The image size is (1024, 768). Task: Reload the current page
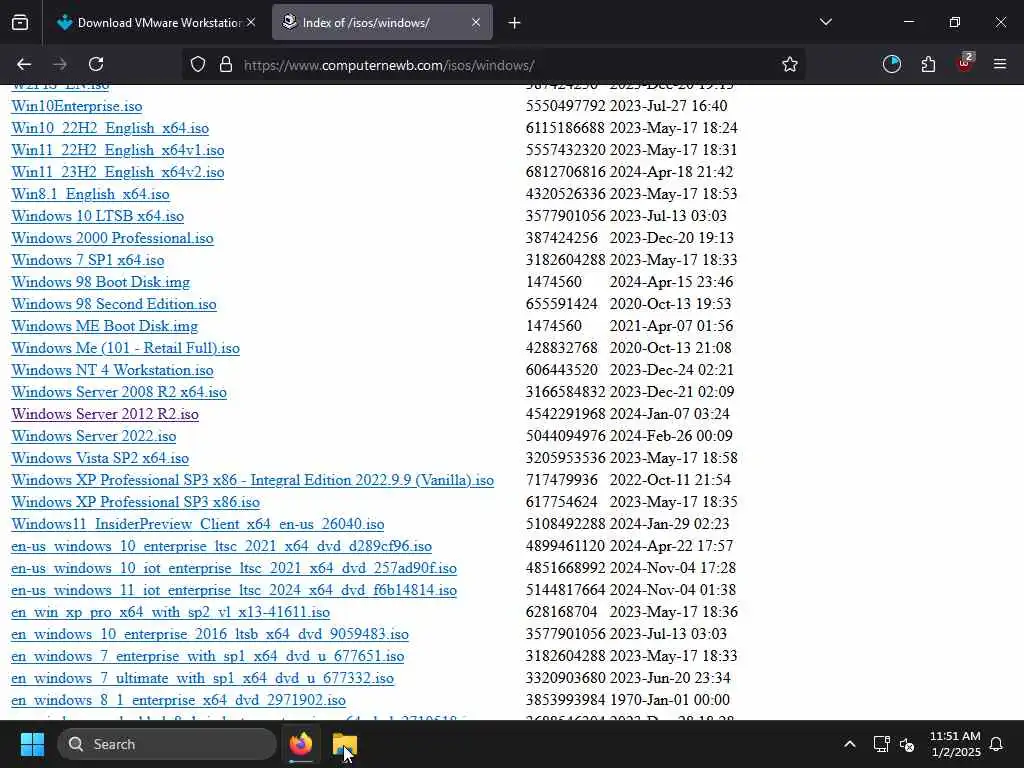[x=96, y=64]
